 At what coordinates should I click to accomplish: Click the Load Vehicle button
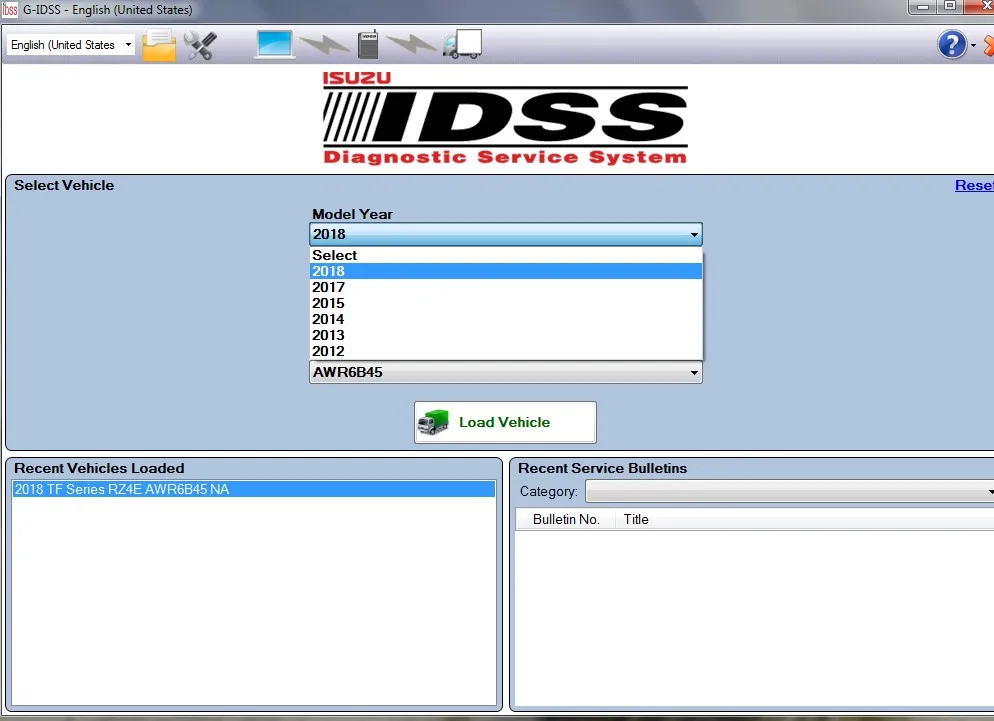click(x=505, y=422)
